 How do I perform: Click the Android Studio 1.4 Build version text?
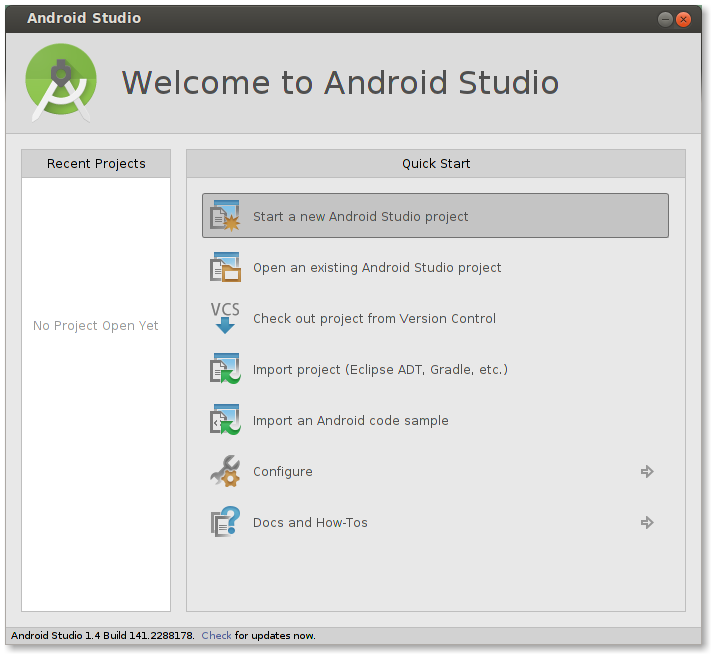(102, 635)
